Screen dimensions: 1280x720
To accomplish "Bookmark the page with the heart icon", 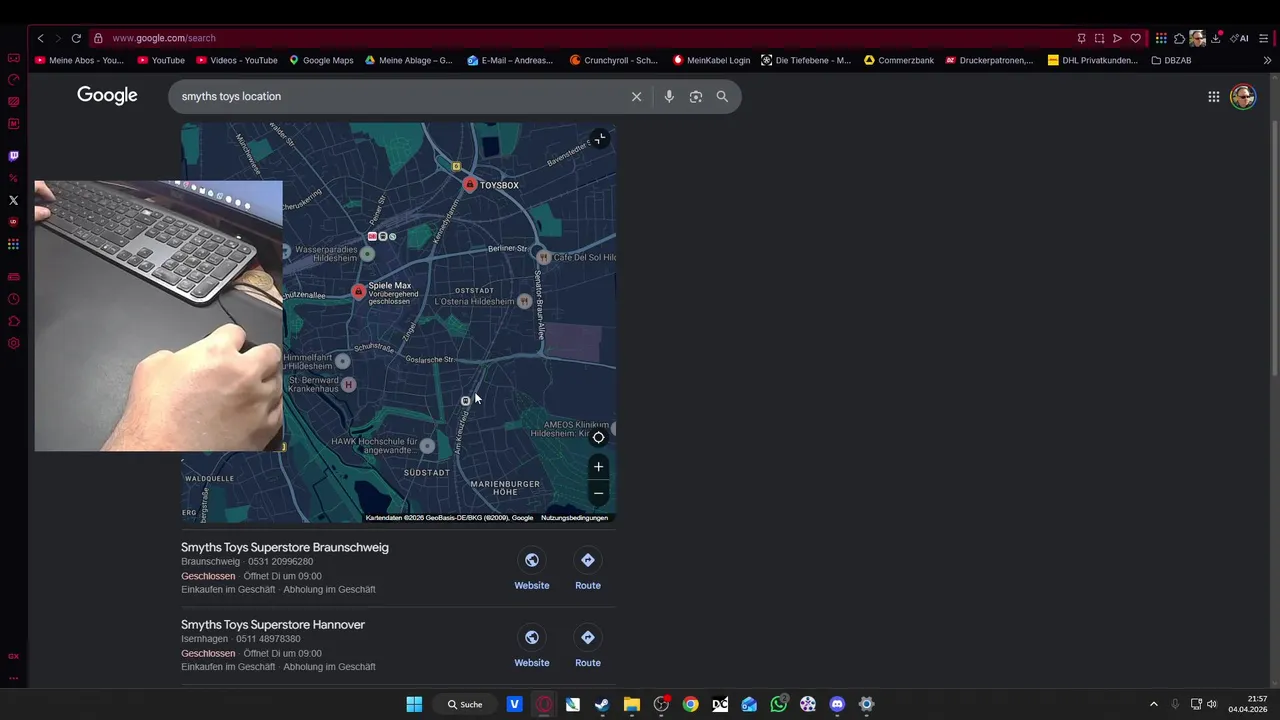I will [x=1135, y=38].
